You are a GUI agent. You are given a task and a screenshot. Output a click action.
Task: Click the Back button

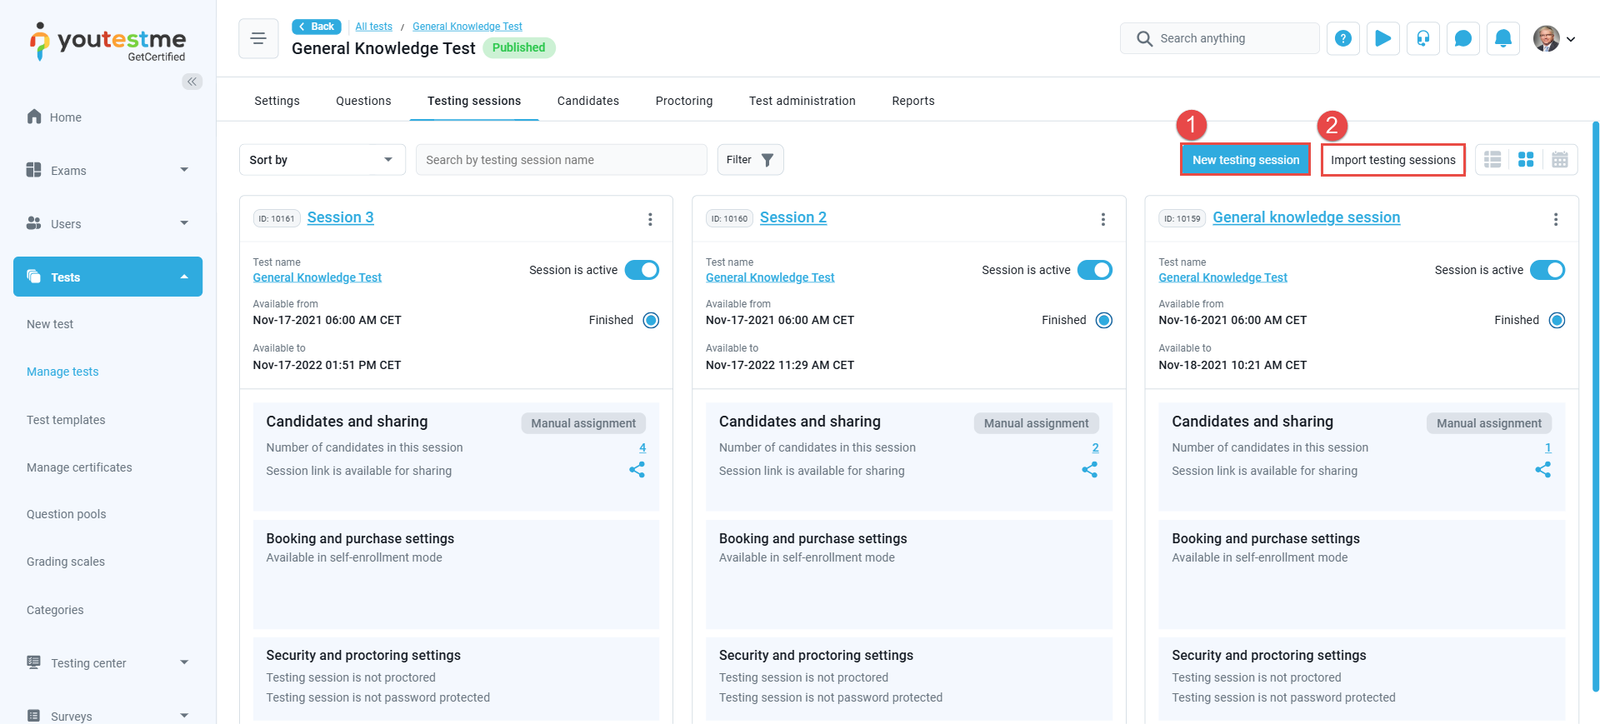tap(316, 27)
